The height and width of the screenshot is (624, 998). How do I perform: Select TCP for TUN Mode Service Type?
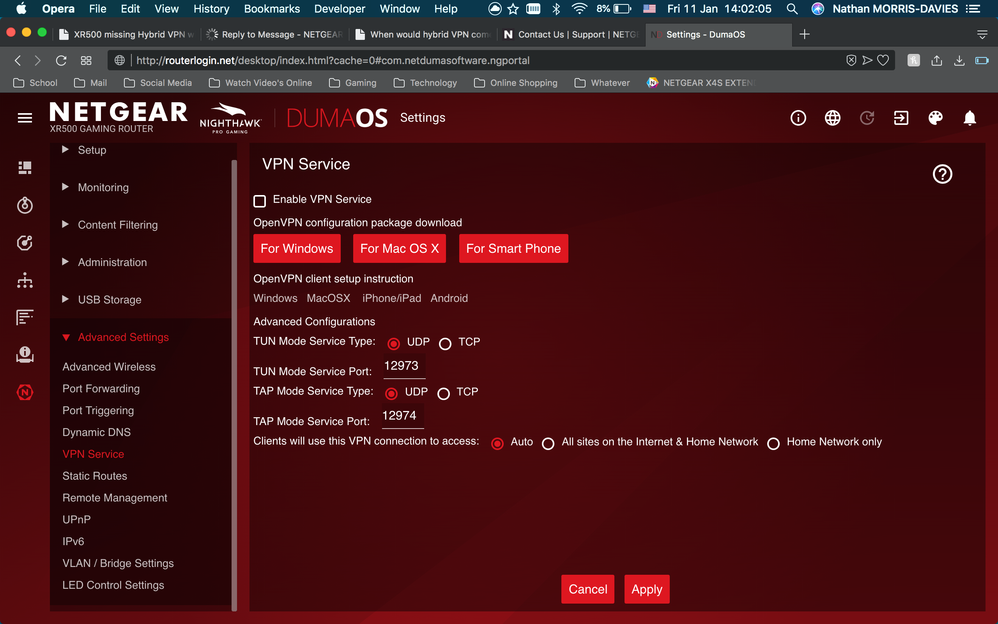pyautogui.click(x=446, y=341)
